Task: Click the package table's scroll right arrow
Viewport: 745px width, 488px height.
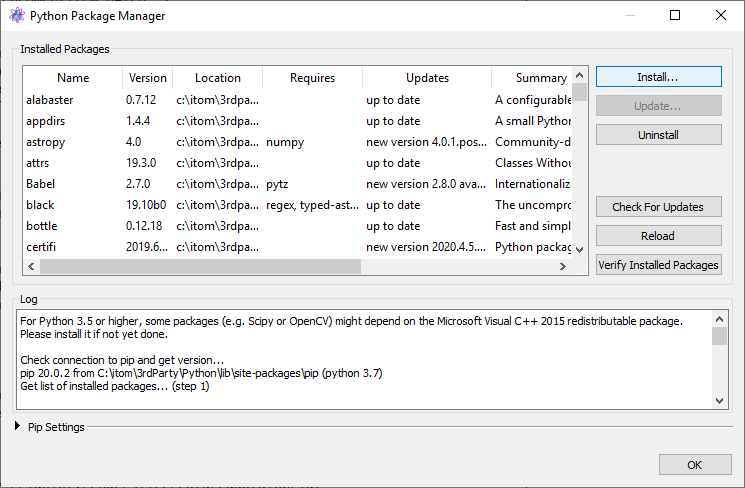Action: (563, 267)
